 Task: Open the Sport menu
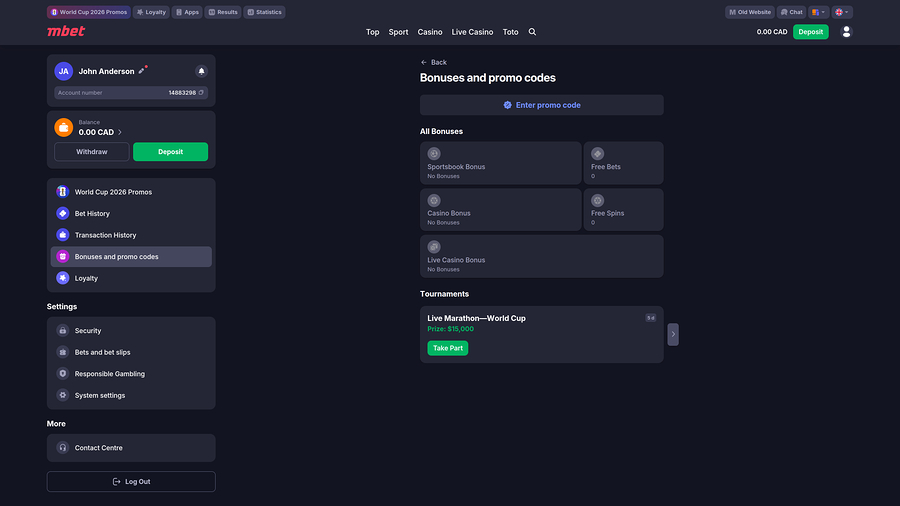(x=398, y=32)
